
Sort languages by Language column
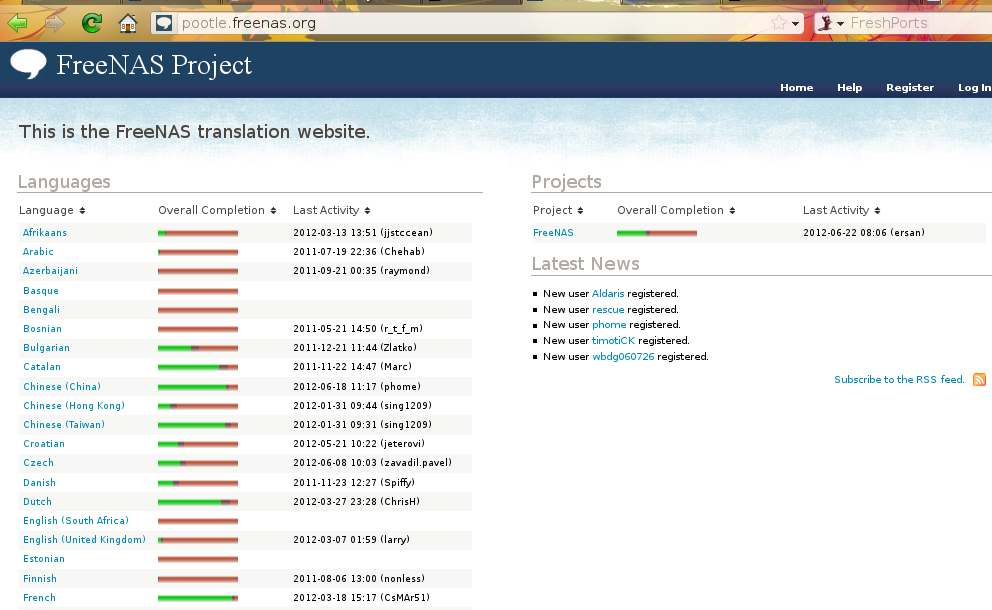(x=52, y=210)
